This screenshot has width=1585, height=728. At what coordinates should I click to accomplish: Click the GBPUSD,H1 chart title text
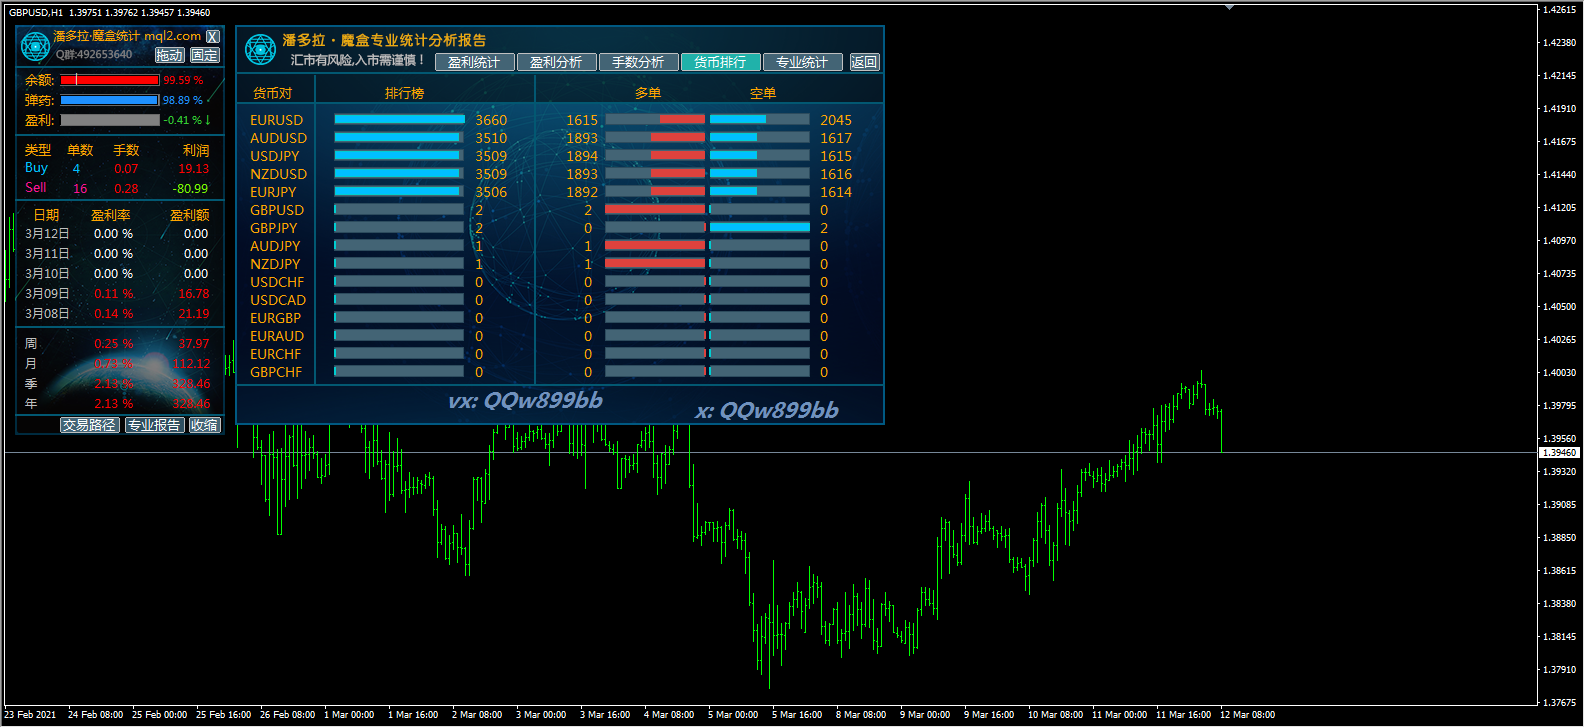pos(36,13)
